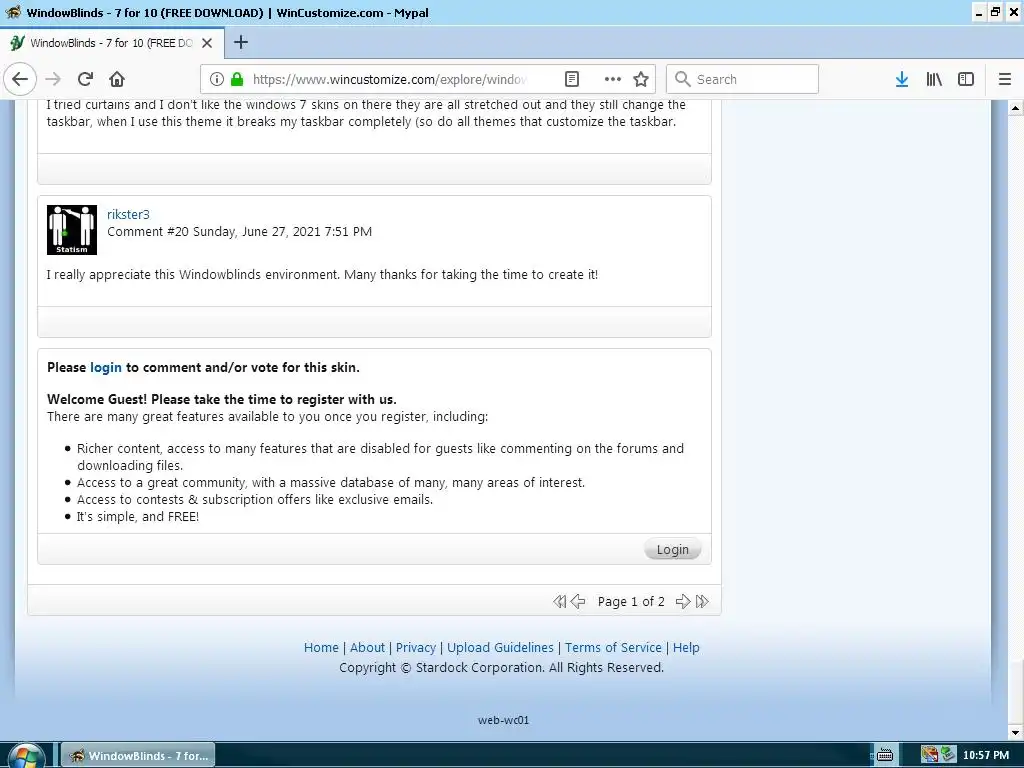Open the hamburger application menu
The height and width of the screenshot is (768, 1024).
pyautogui.click(x=1005, y=79)
